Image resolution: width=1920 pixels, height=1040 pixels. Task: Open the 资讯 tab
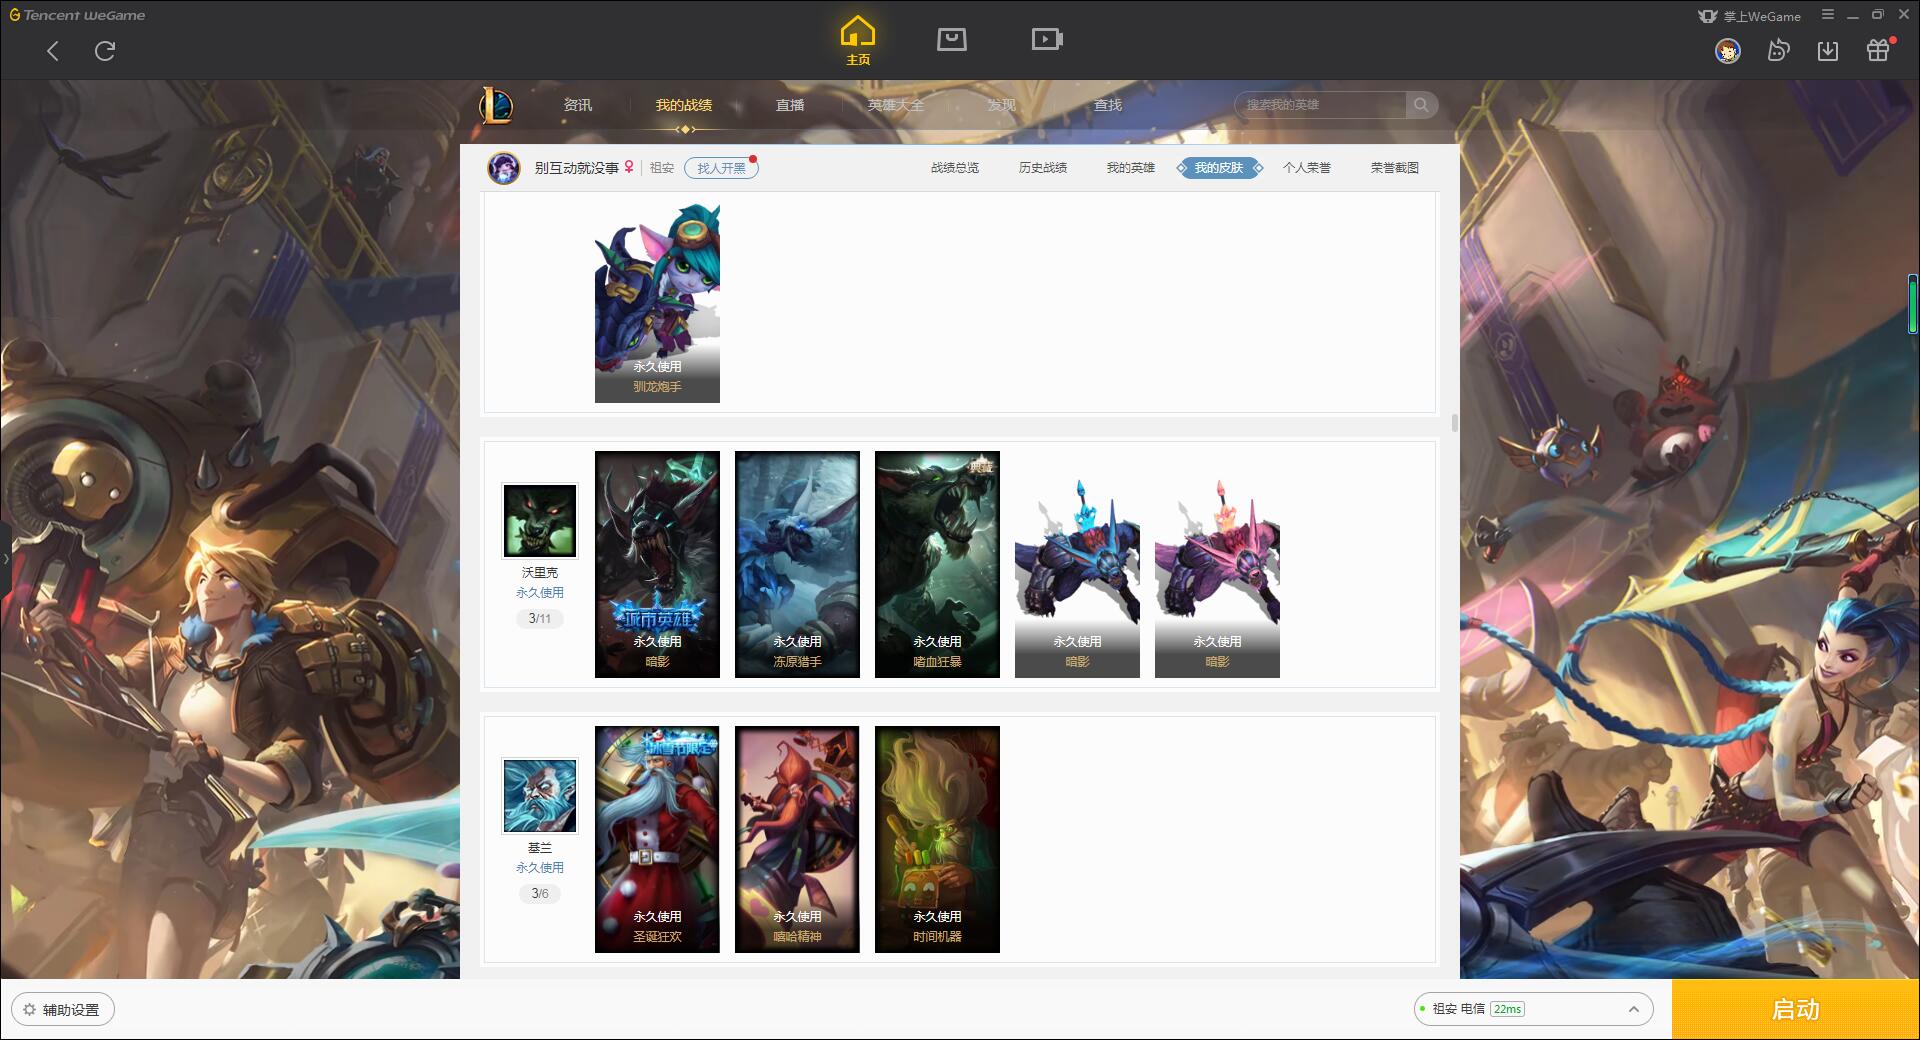[578, 105]
